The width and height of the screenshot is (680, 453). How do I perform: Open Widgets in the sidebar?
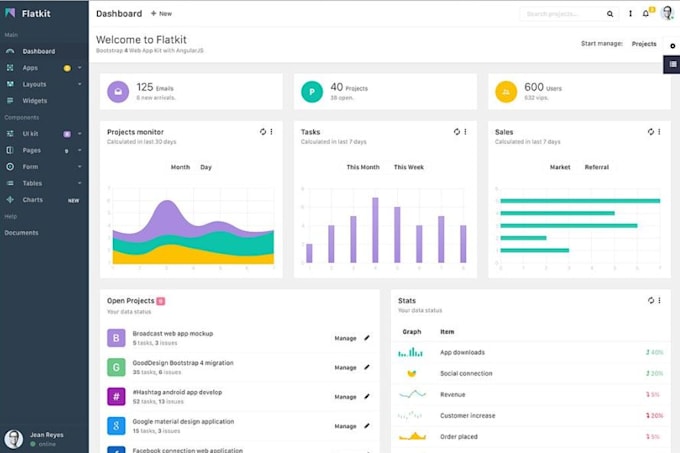click(34, 101)
